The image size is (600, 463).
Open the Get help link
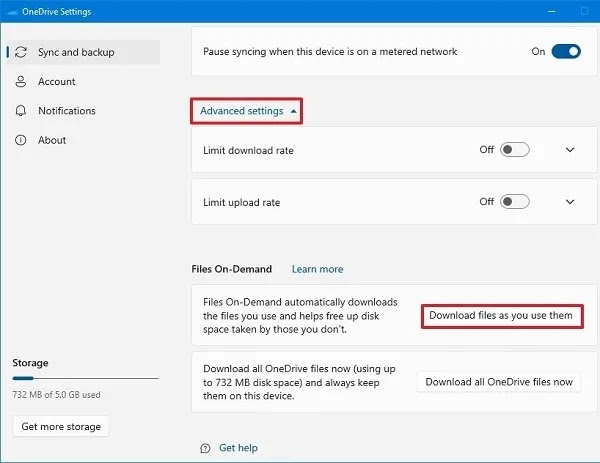point(238,448)
